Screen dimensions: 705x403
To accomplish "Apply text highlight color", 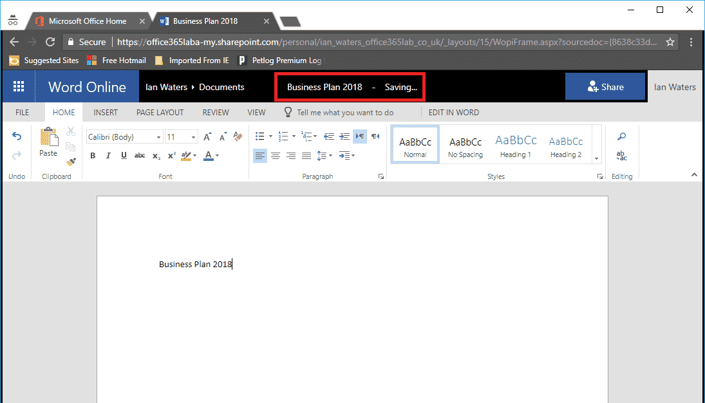I will coord(186,156).
